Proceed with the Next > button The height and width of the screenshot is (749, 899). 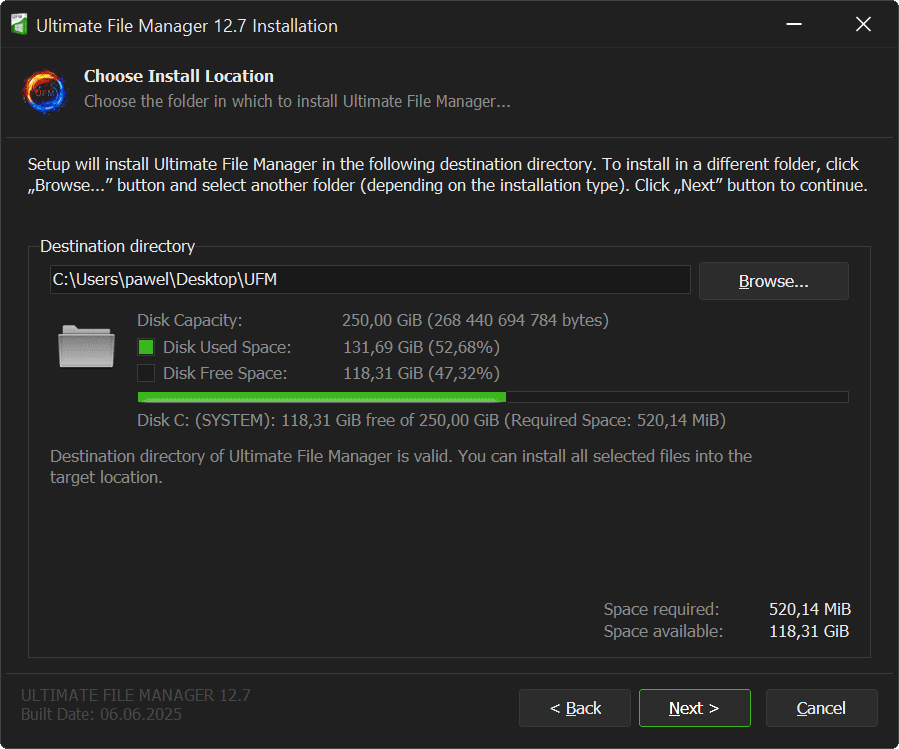694,708
